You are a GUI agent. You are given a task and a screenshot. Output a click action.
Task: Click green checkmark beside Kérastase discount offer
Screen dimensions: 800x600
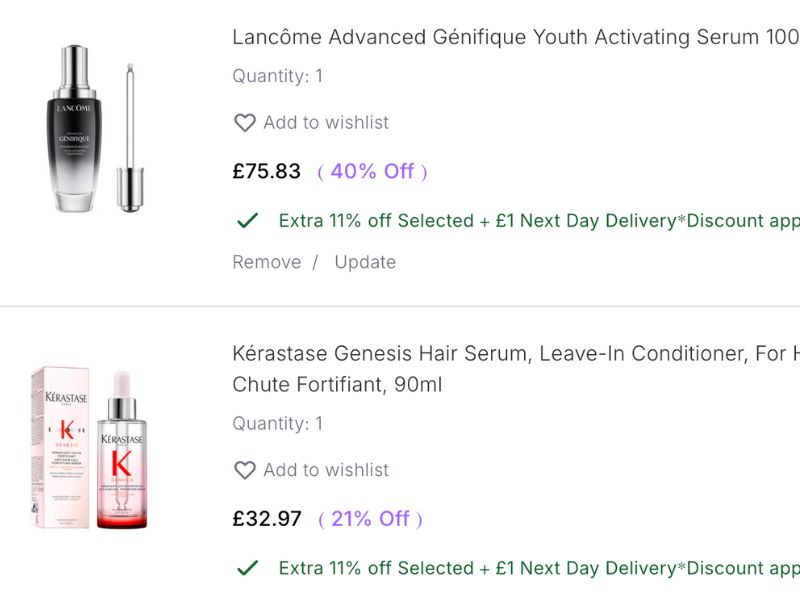(247, 568)
